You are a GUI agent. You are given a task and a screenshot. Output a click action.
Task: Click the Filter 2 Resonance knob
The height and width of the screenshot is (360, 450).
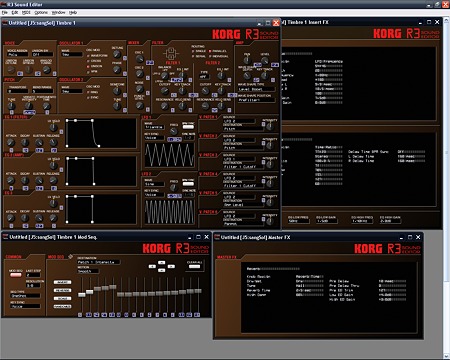click(x=205, y=106)
